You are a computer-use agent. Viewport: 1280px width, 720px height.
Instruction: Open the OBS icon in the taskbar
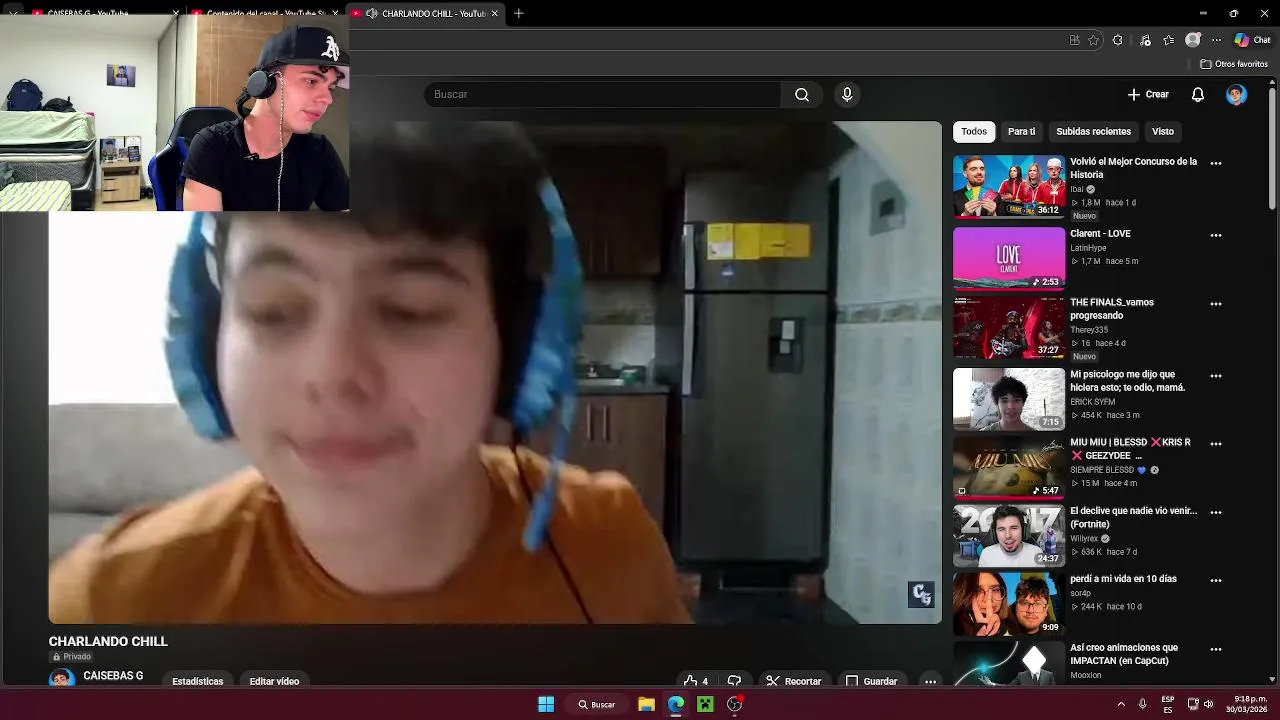point(735,704)
